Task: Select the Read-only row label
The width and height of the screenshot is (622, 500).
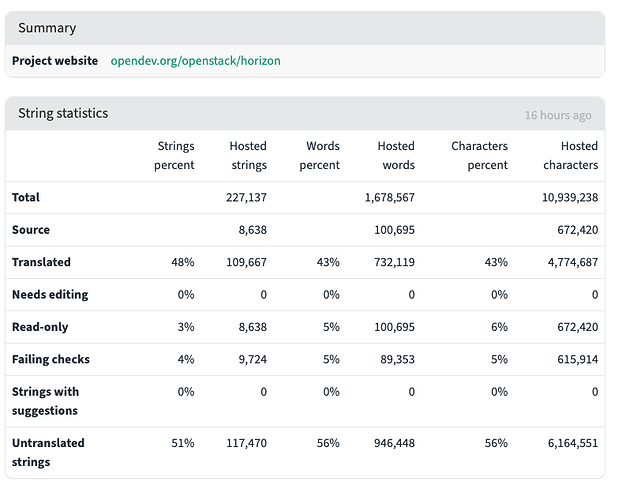Action: pos(40,327)
